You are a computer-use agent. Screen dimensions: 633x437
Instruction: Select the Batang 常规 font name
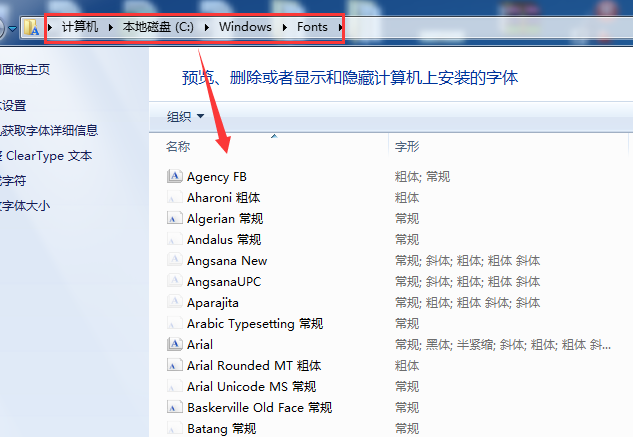(222, 429)
